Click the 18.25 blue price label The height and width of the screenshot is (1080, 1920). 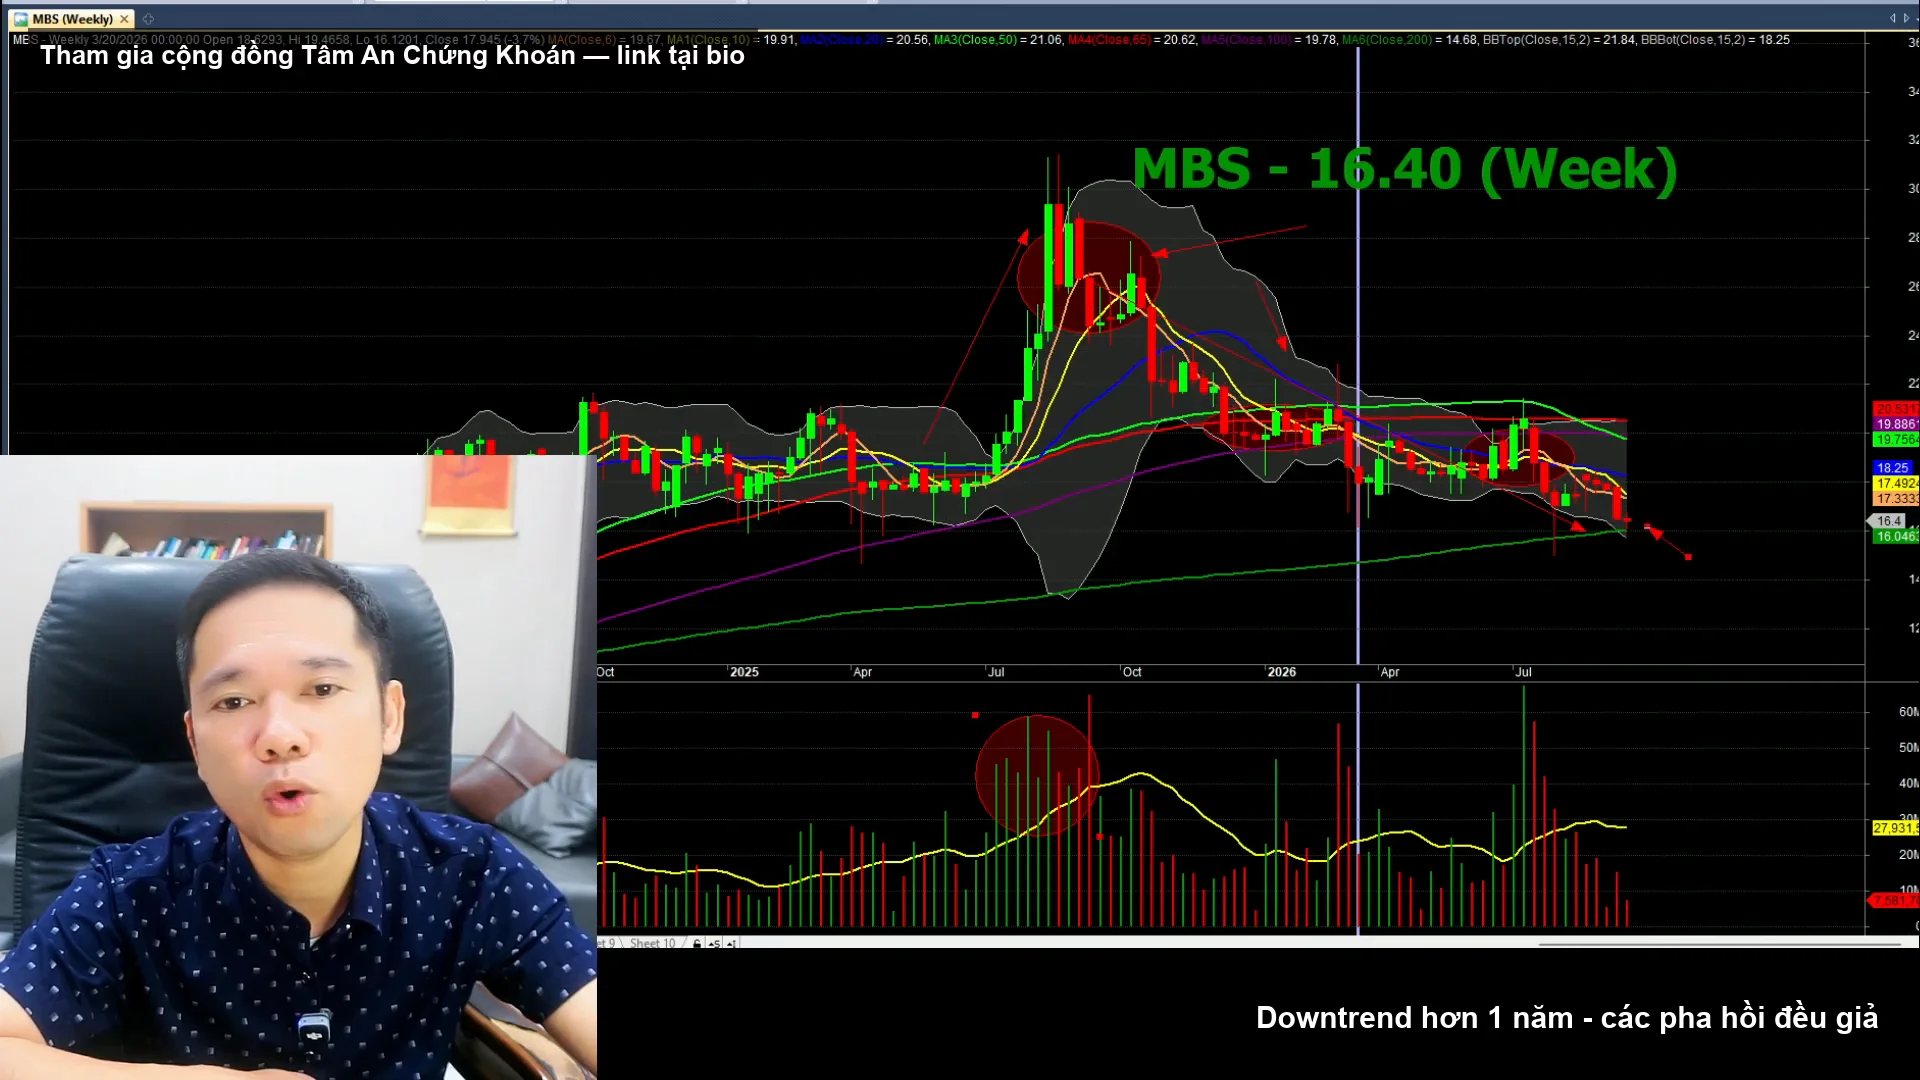[1892, 467]
